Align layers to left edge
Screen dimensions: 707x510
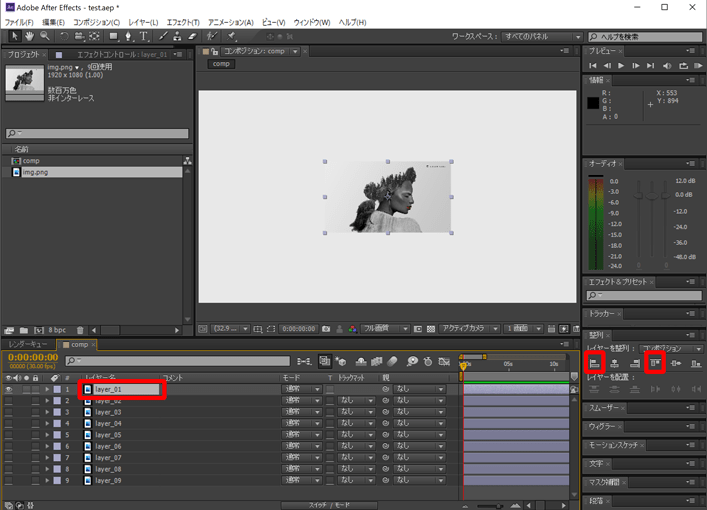point(594,363)
